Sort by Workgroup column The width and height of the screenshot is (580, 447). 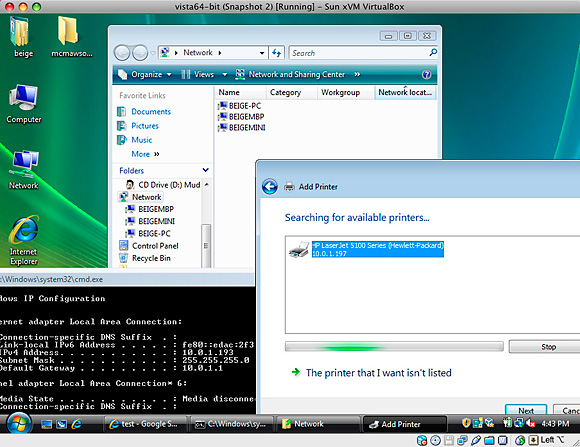click(x=346, y=93)
